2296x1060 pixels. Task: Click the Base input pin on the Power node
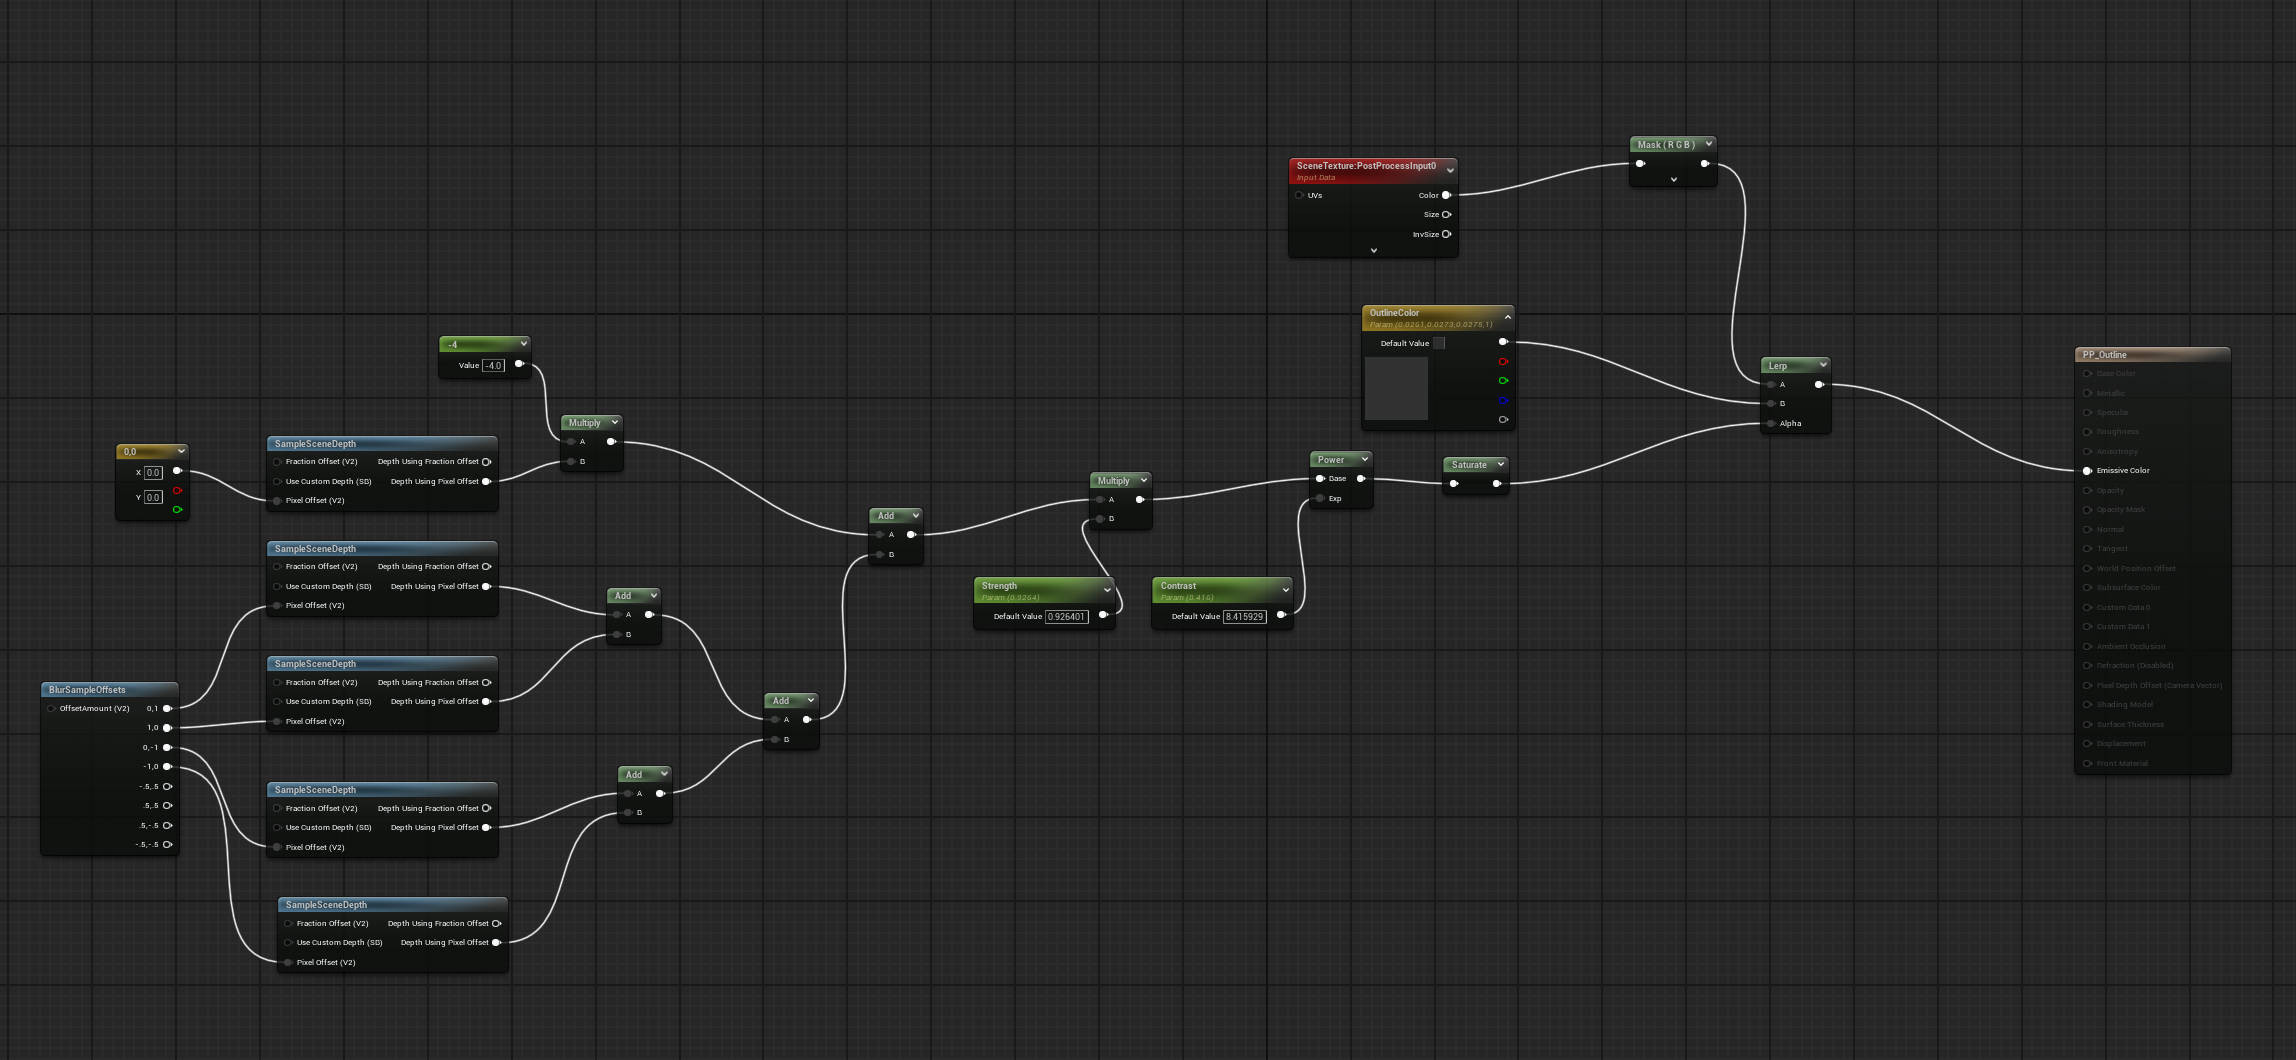pos(1320,478)
